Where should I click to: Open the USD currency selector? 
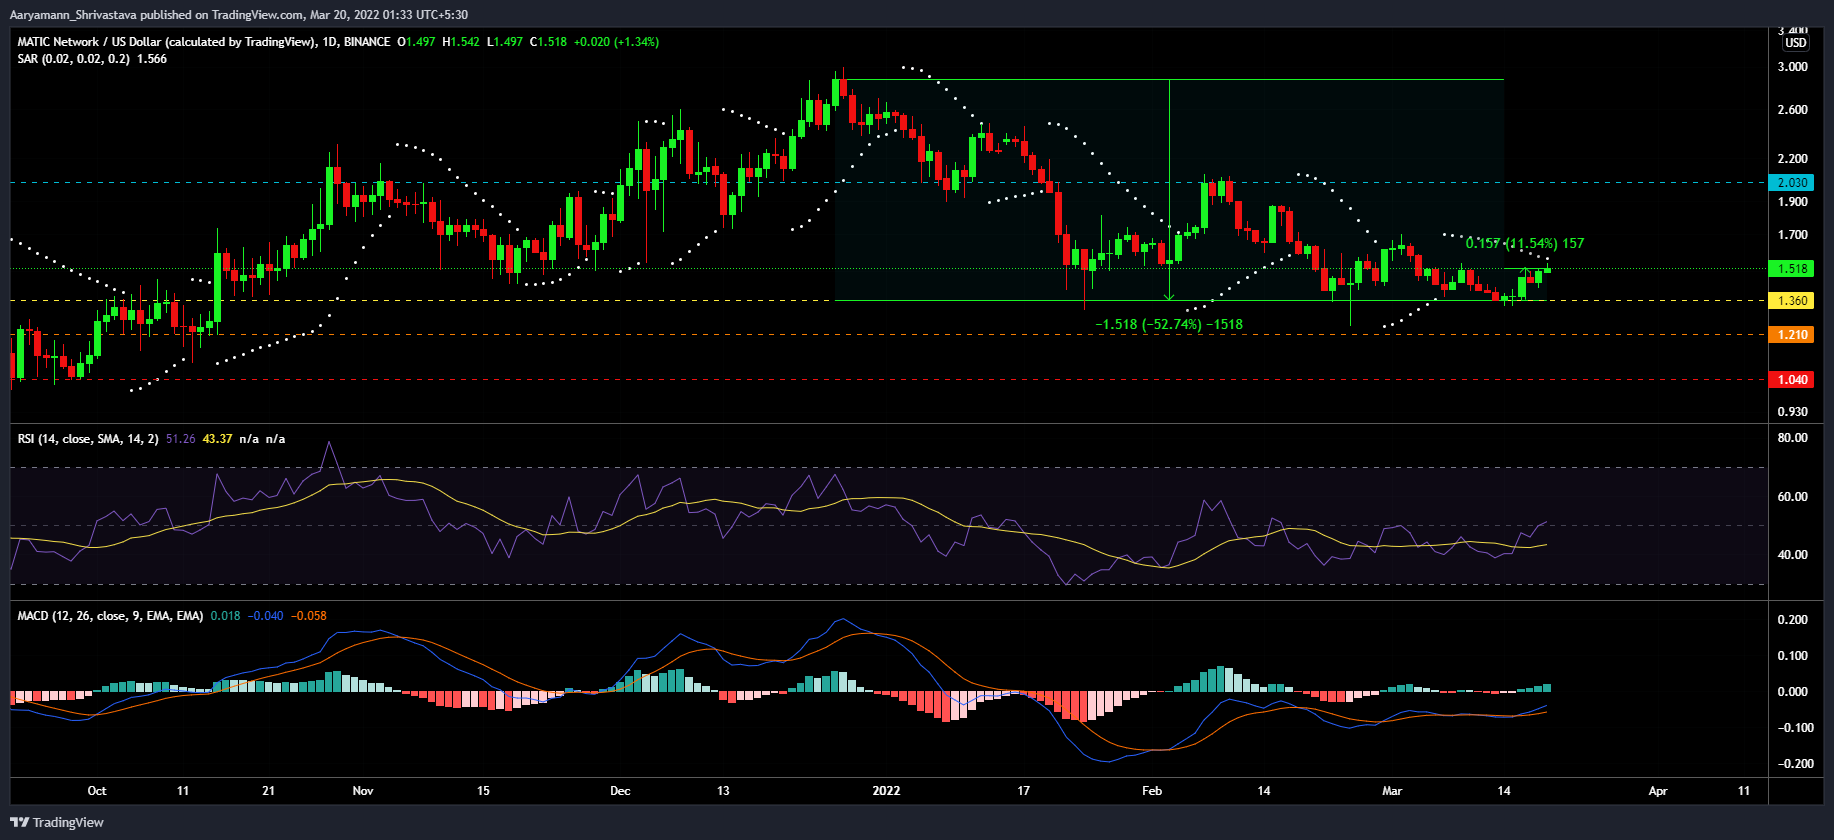click(1796, 43)
